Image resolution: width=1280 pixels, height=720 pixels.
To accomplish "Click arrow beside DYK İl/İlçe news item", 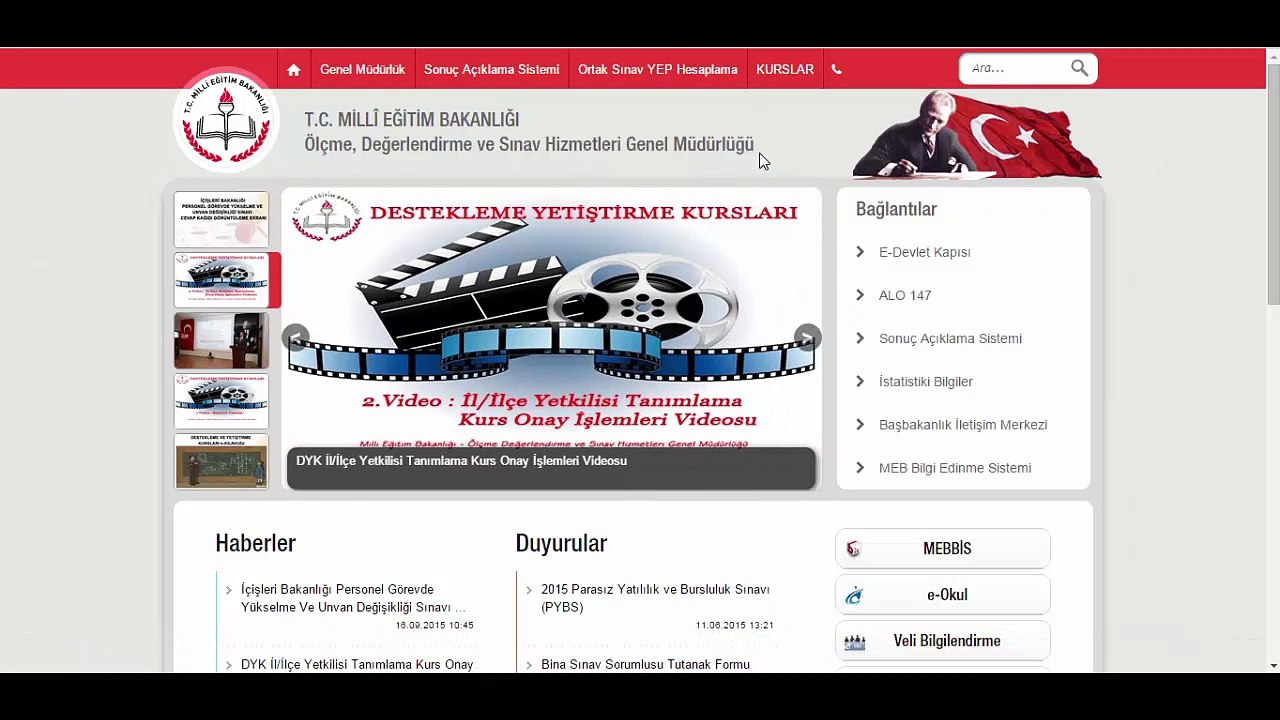I will (229, 665).
